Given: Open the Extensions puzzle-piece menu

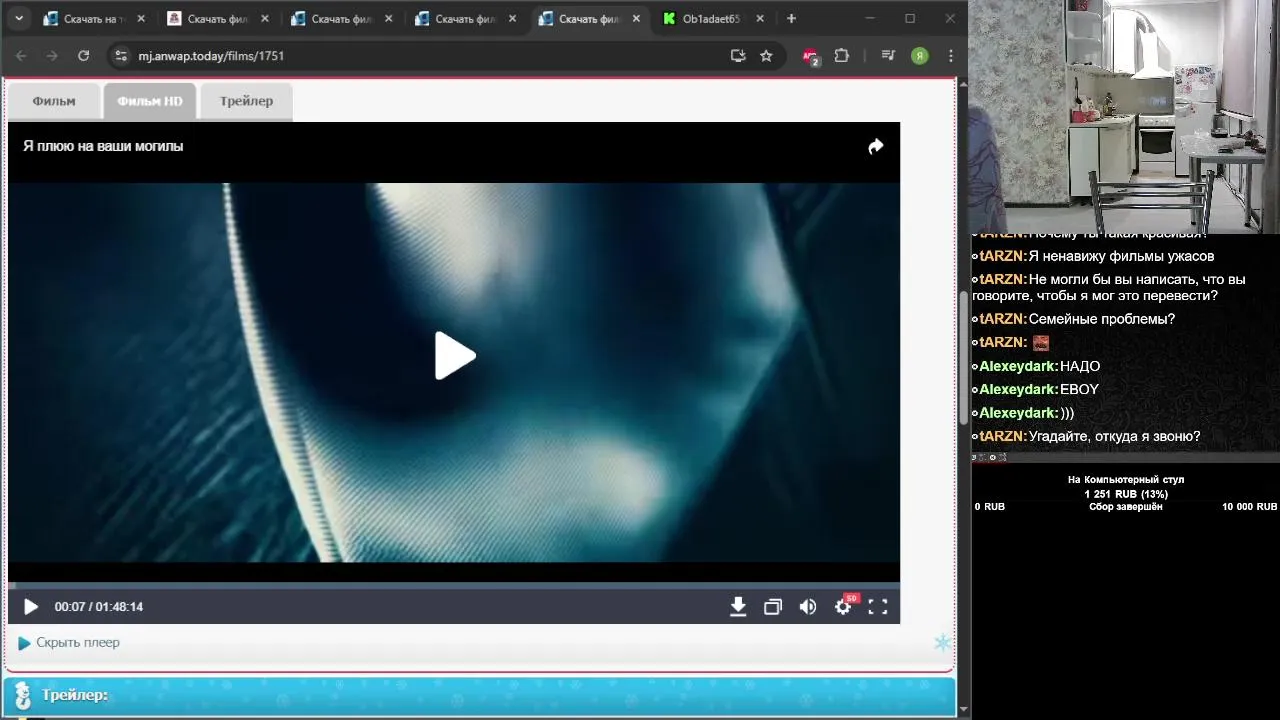Looking at the screenshot, I should [x=842, y=56].
